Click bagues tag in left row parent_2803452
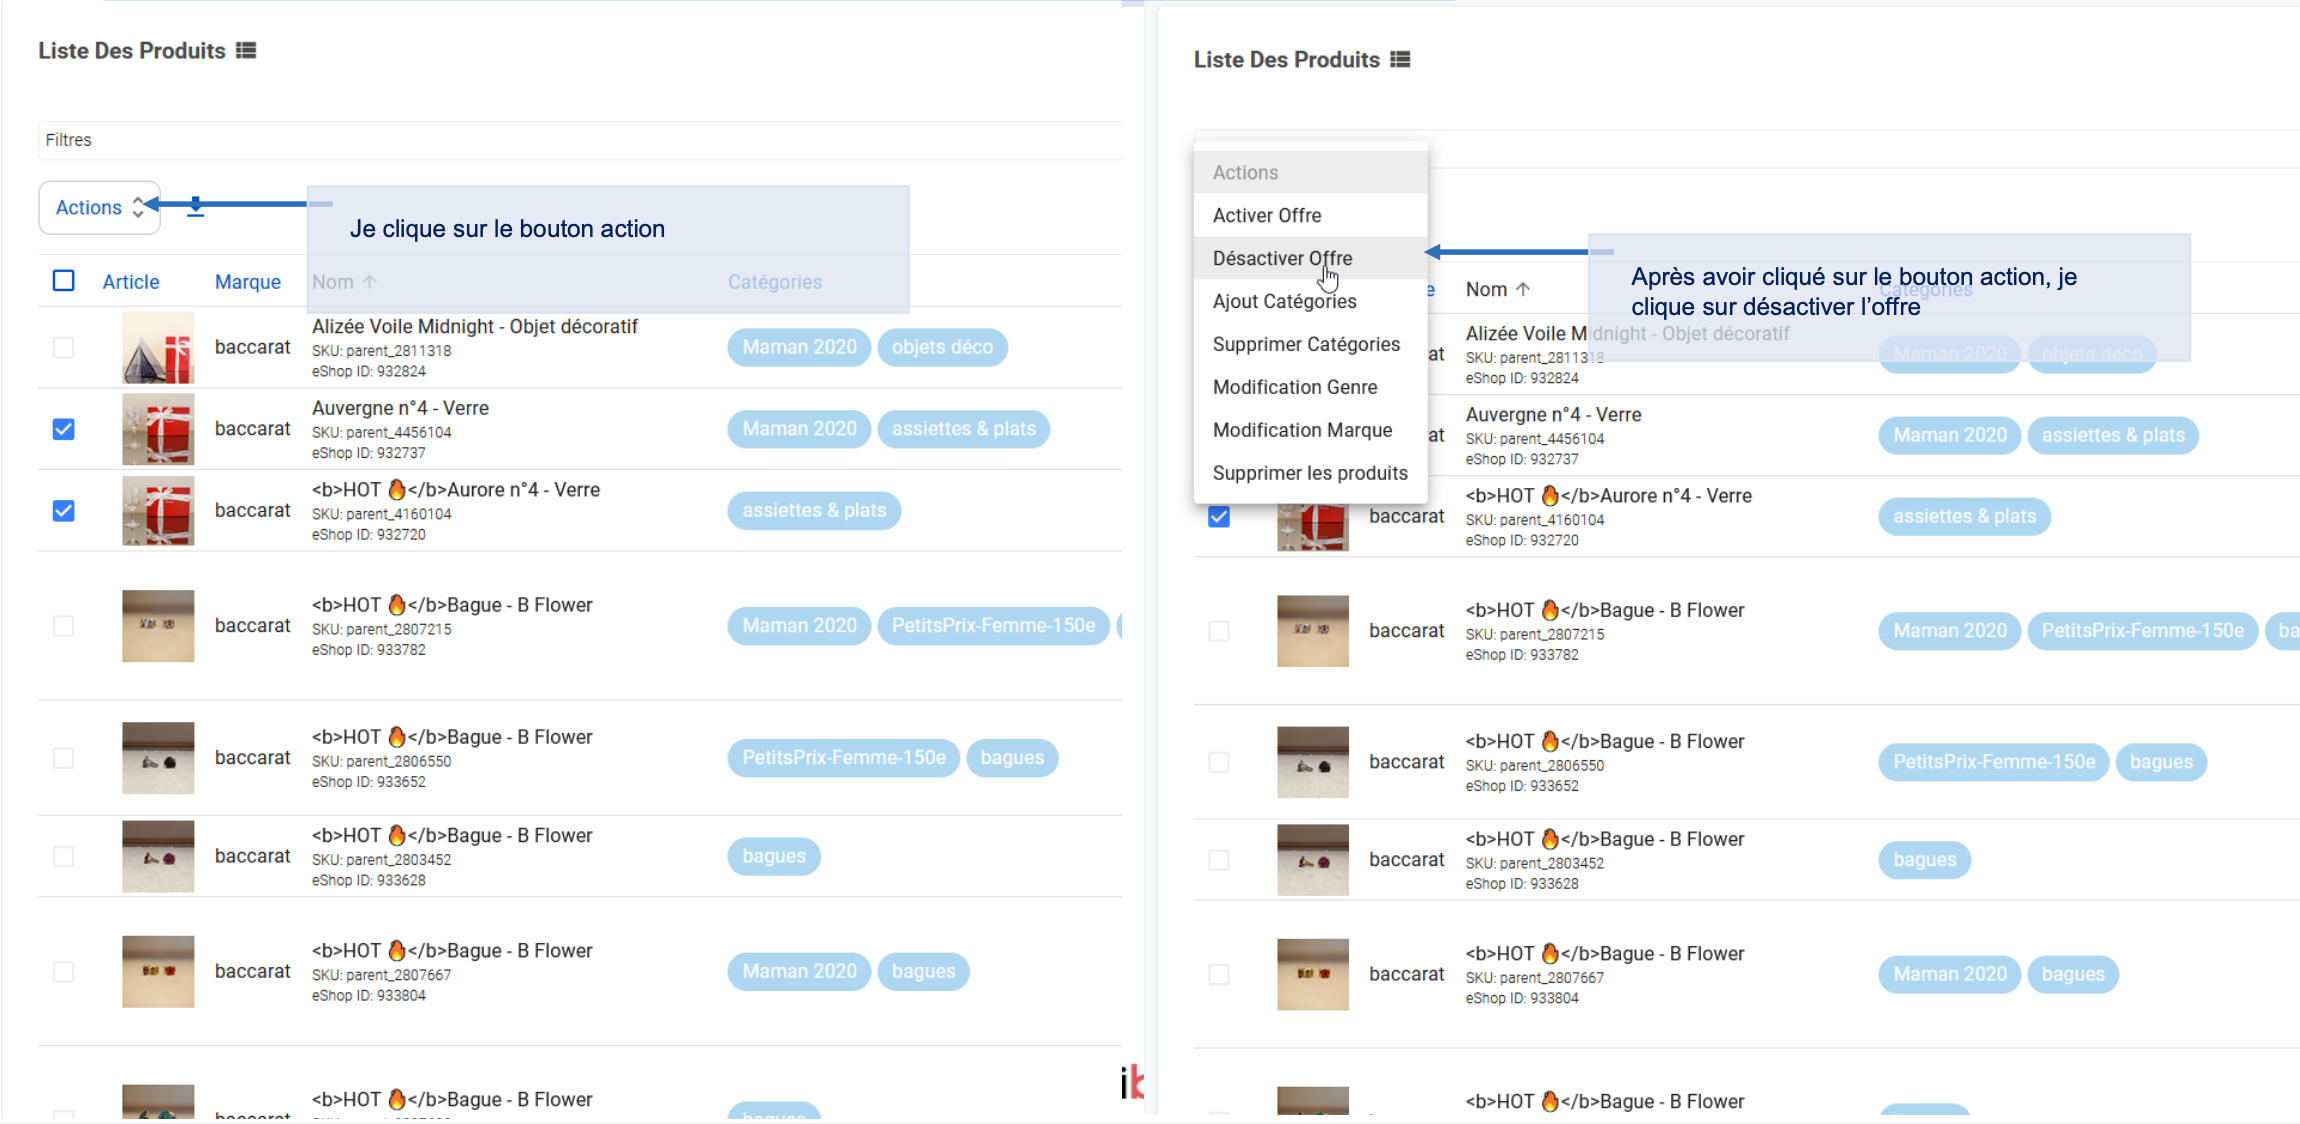This screenshot has height=1124, width=2300. (x=774, y=856)
